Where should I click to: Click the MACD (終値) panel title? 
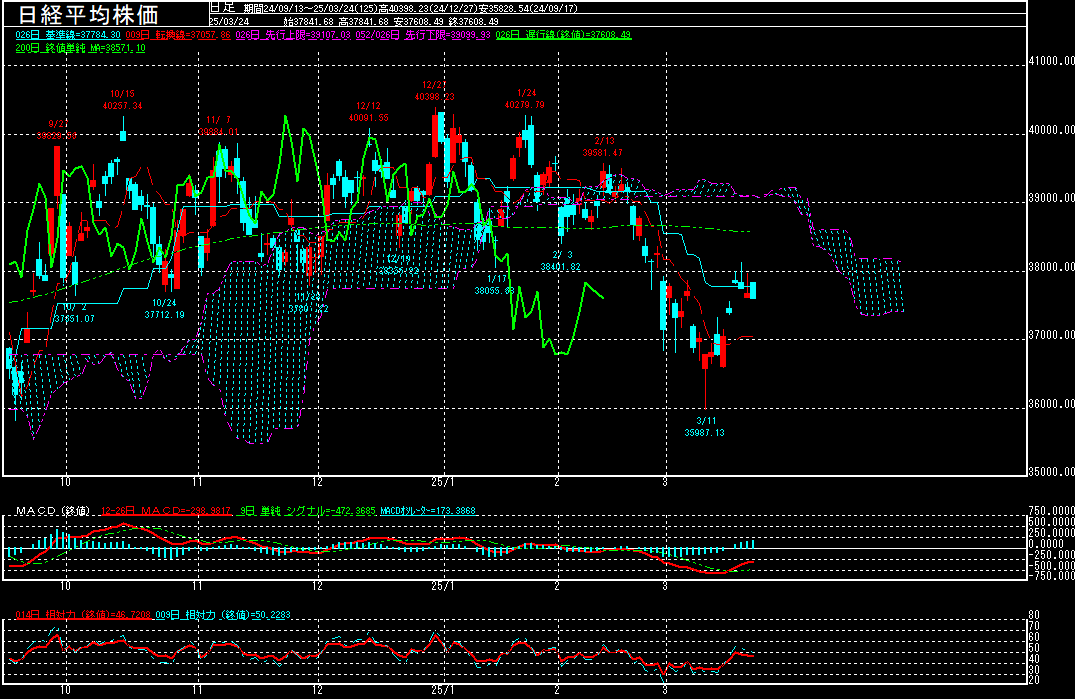pos(53,511)
